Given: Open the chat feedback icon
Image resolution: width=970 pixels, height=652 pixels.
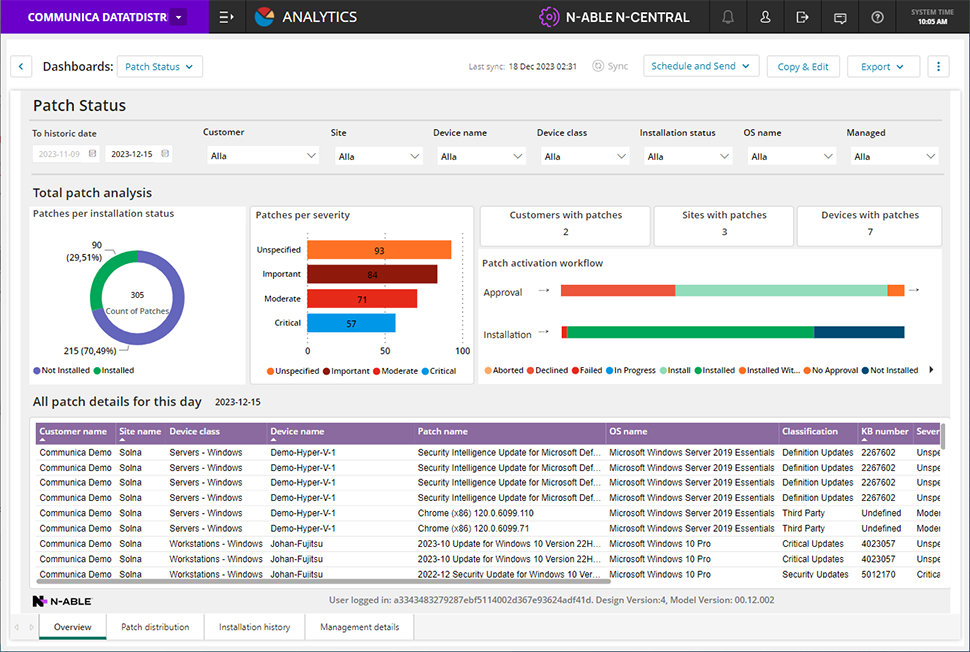Looking at the screenshot, I should 840,17.
